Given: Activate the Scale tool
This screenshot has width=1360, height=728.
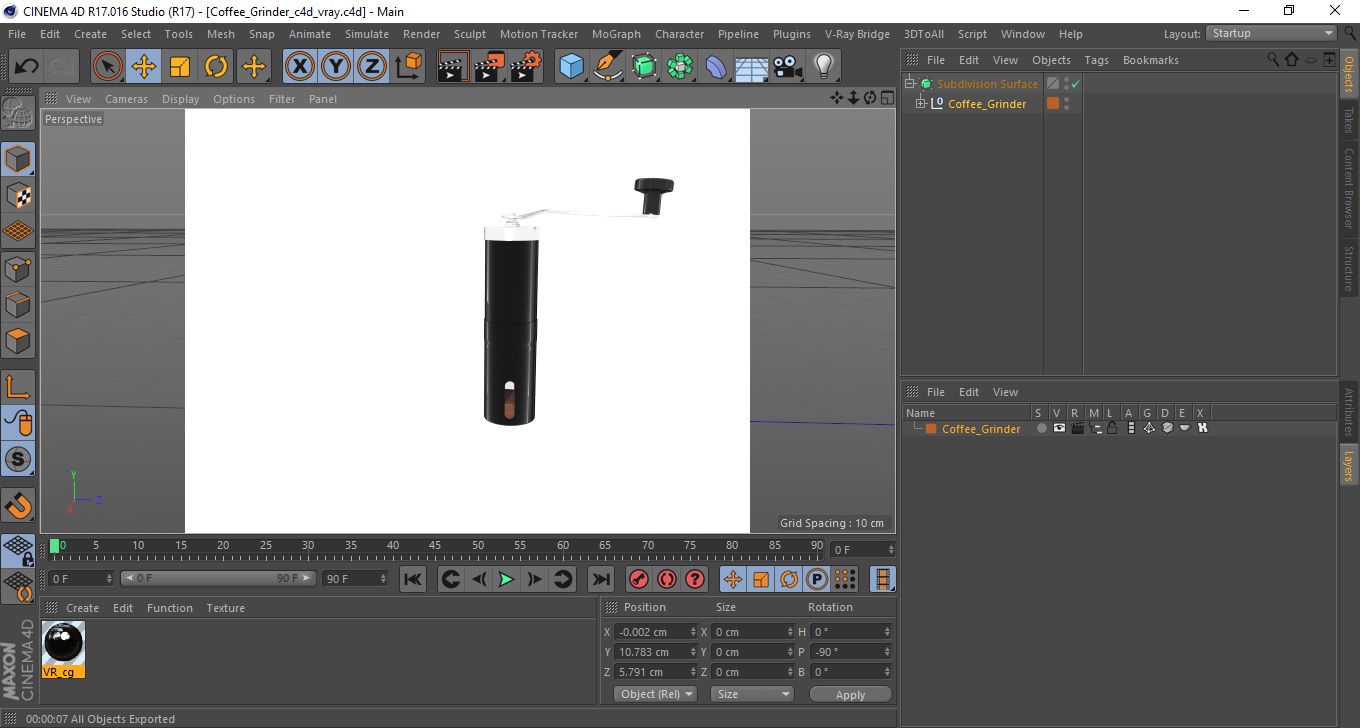Looking at the screenshot, I should 180,67.
